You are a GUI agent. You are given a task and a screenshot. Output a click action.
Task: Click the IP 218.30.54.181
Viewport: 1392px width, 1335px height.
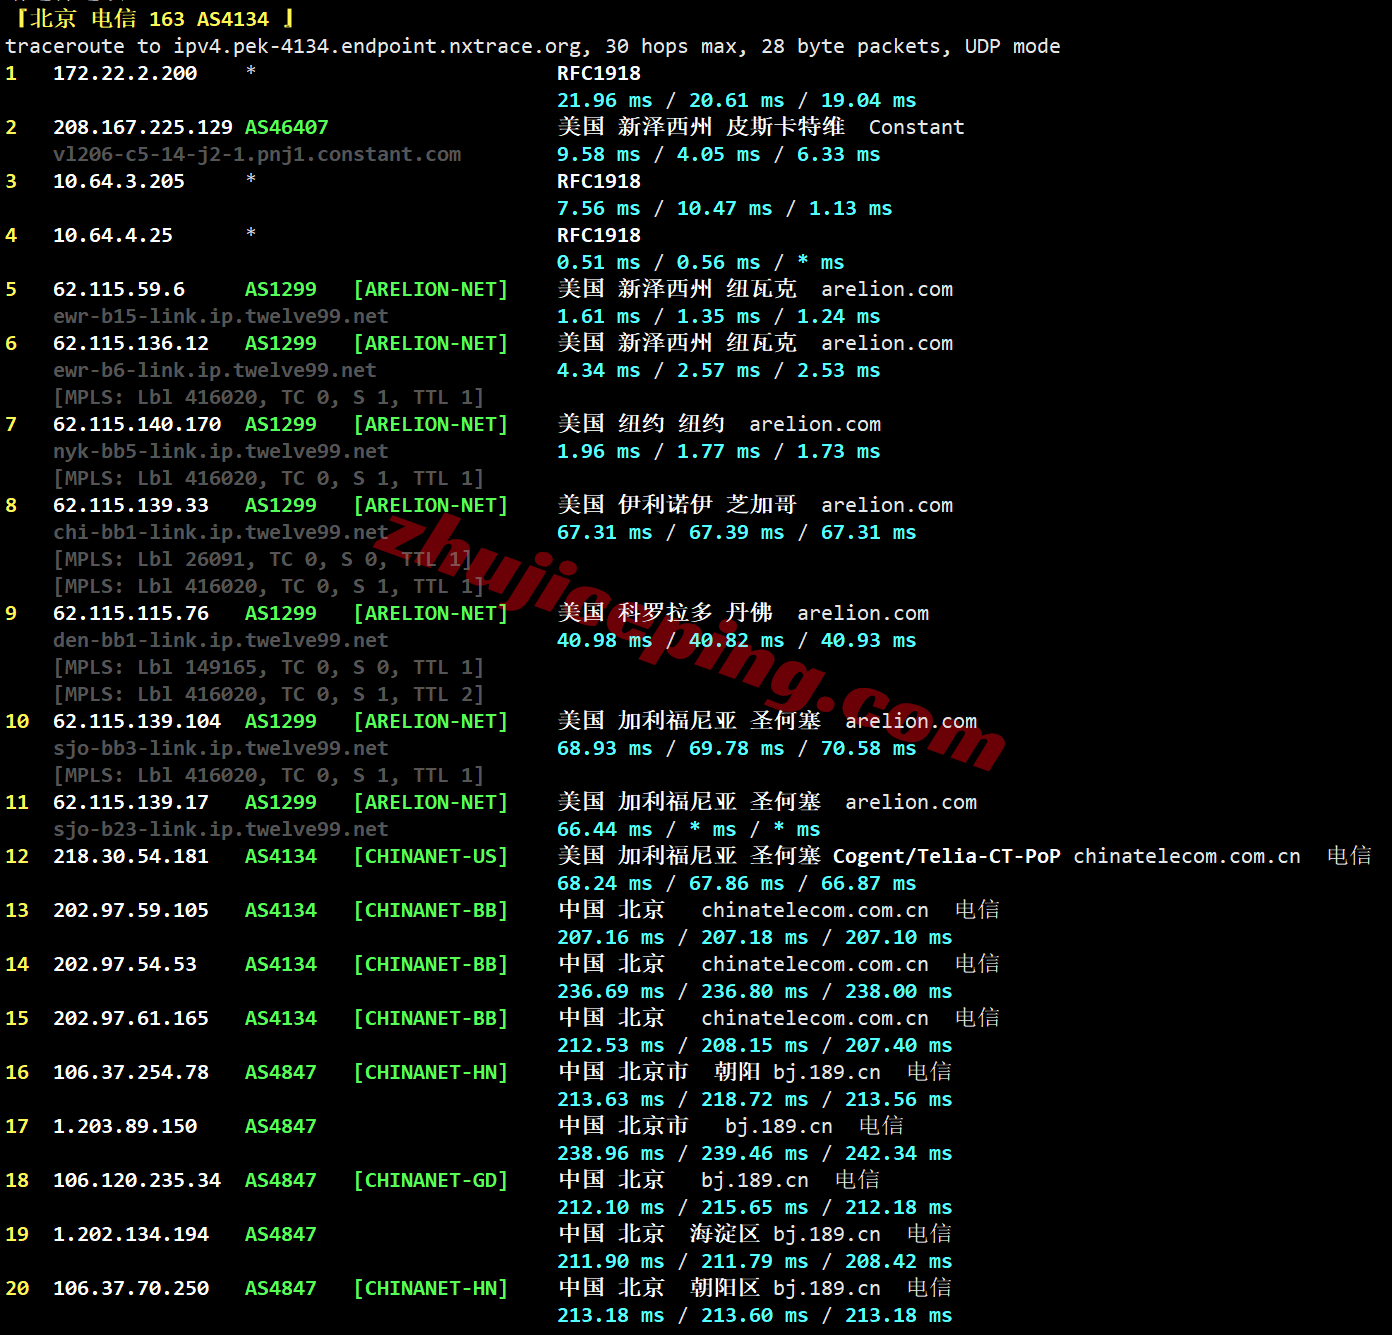tap(130, 856)
